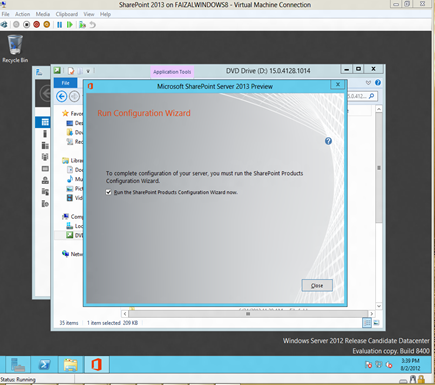Click the Explorer window system icon

pyautogui.click(x=57, y=70)
